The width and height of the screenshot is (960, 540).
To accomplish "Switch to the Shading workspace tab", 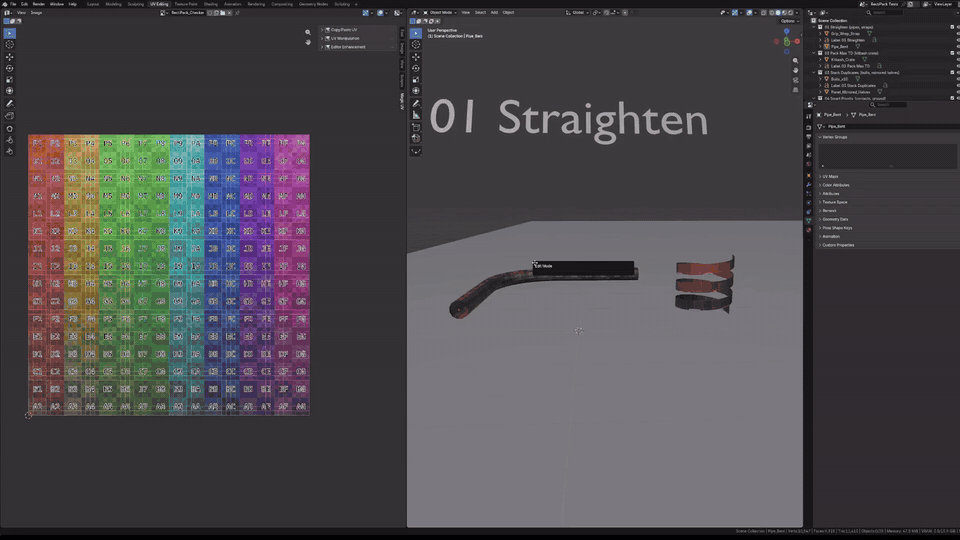I will coord(211,4).
